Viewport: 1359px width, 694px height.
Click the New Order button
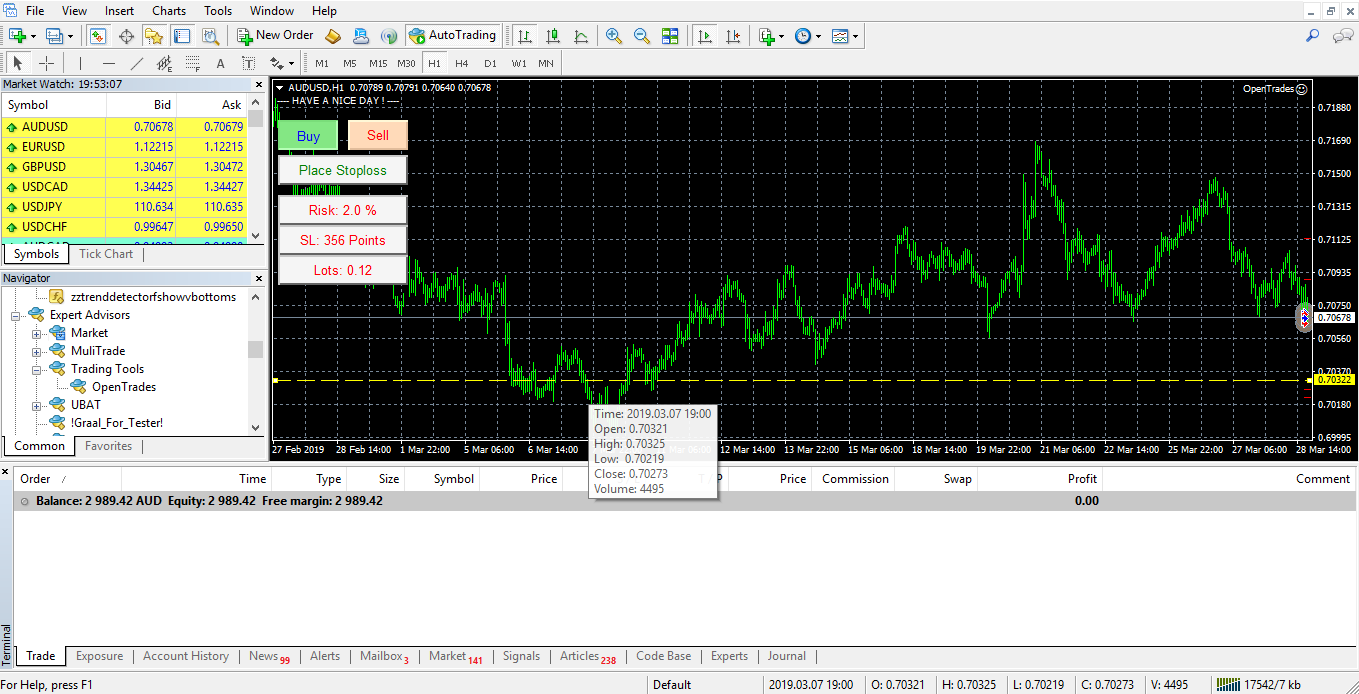tap(275, 36)
